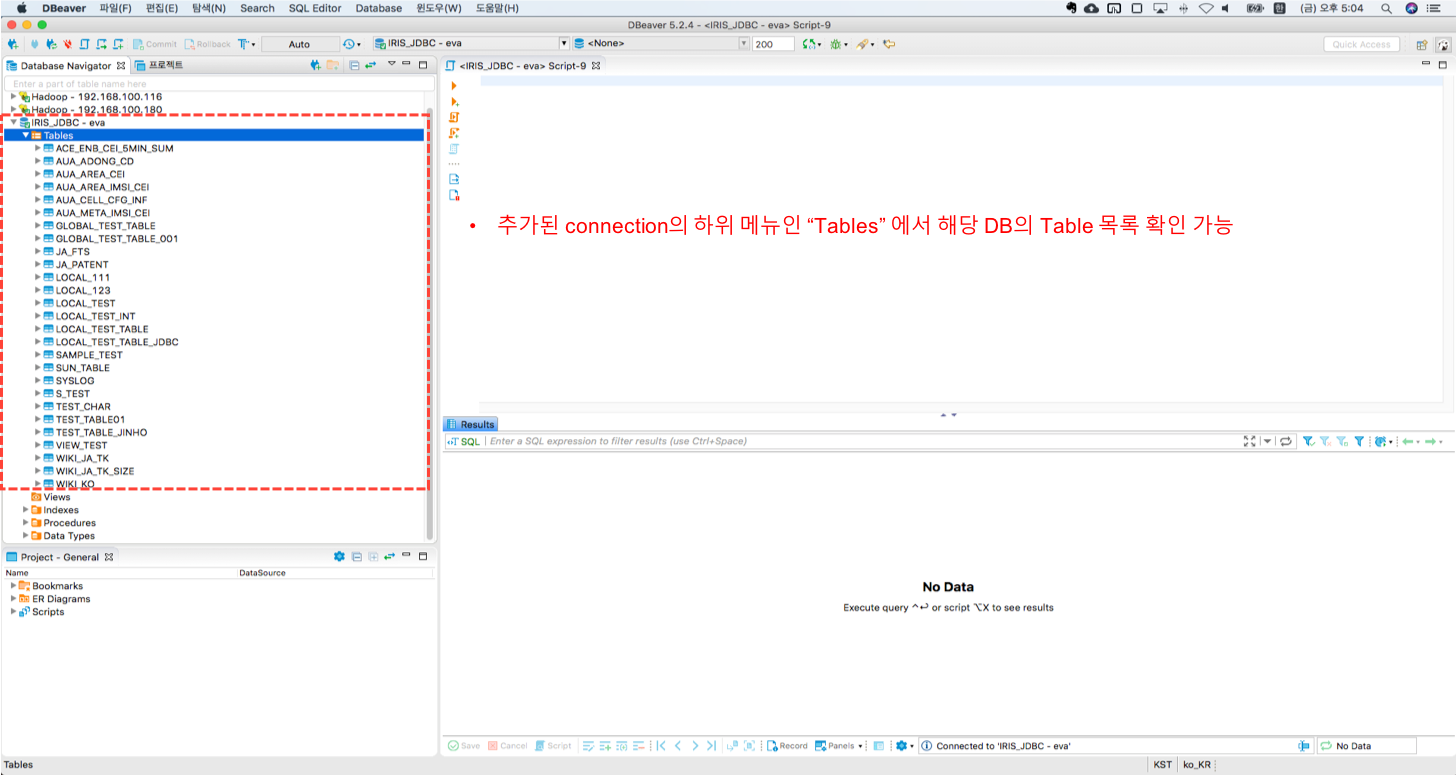Select the Script-9 editor tab

point(523,65)
